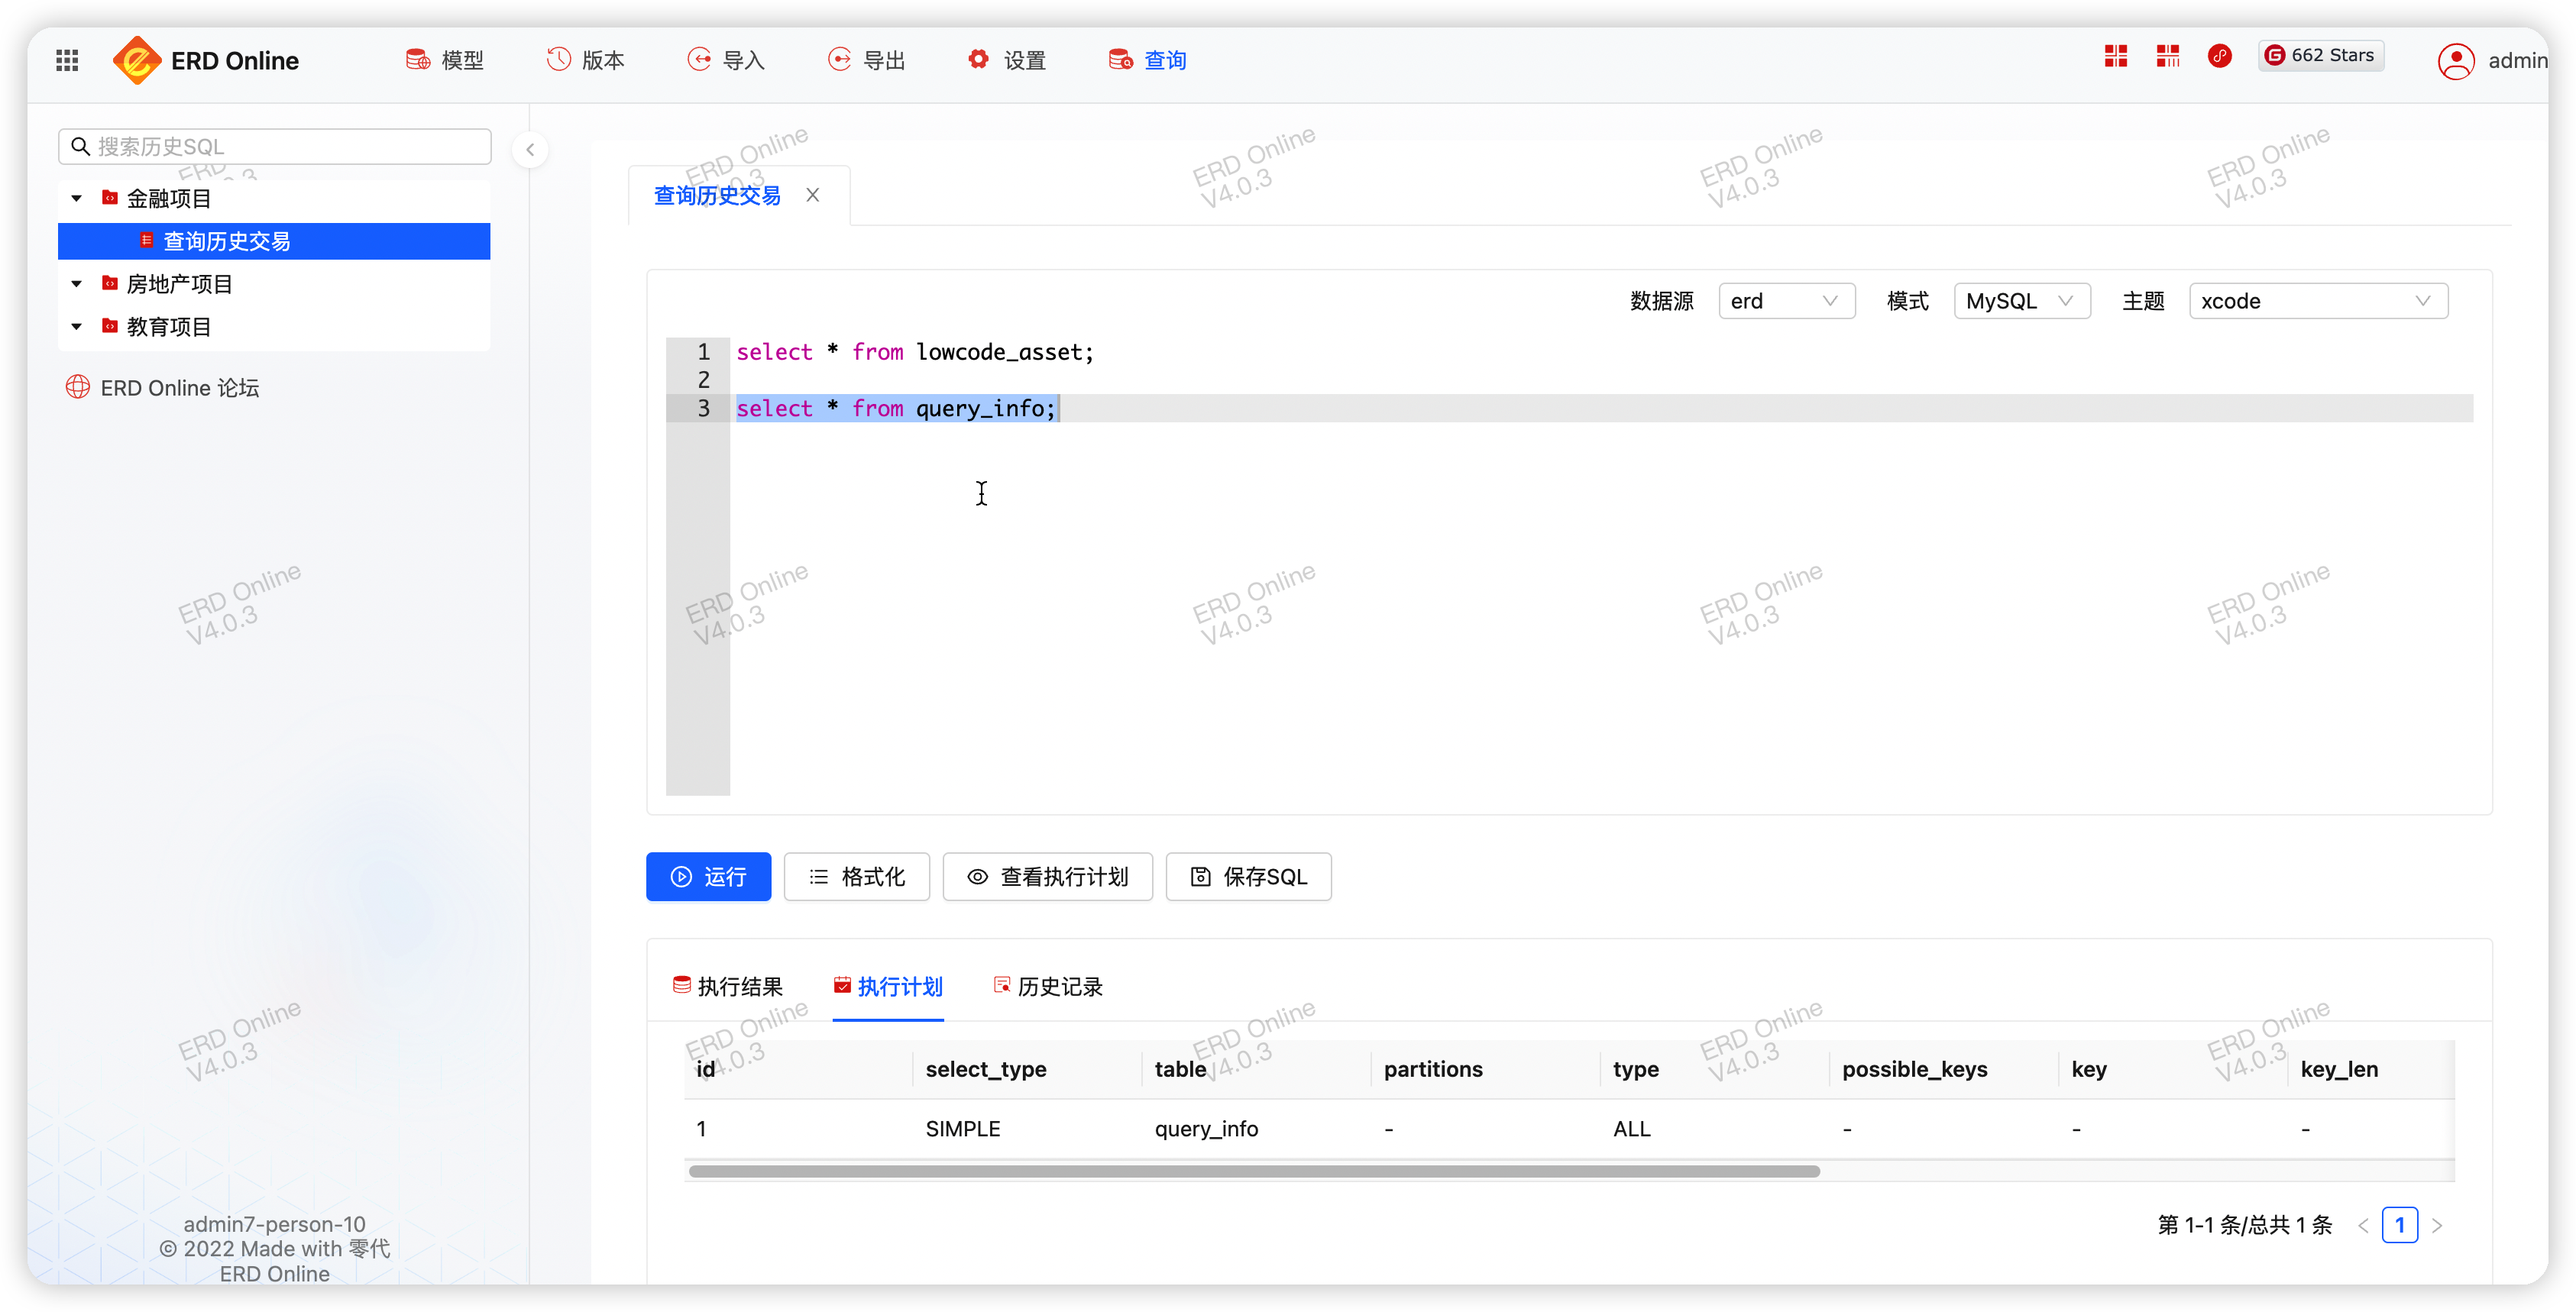The width and height of the screenshot is (2576, 1312).
Task: Click the second red layout grid icon top right
Action: [x=2168, y=56]
